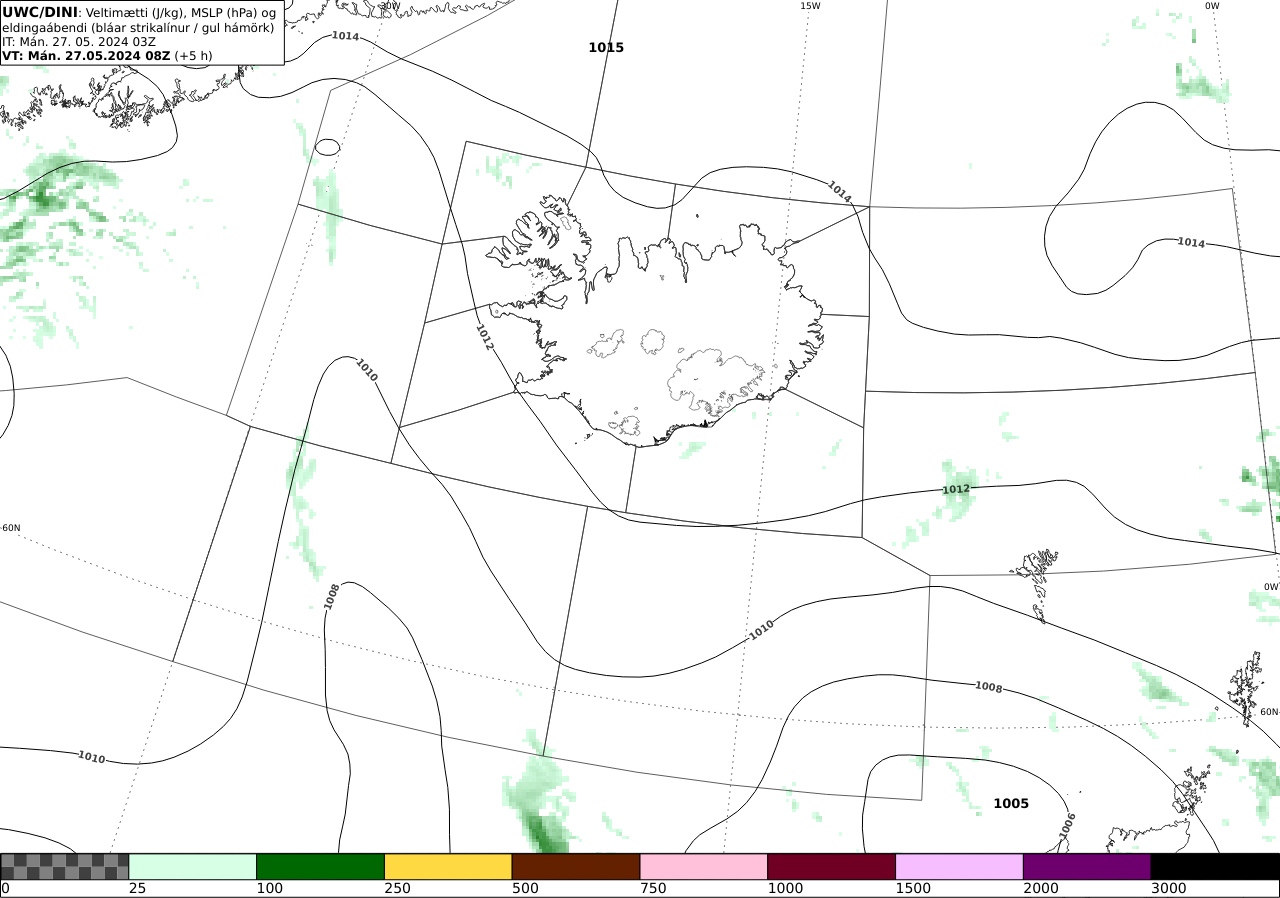Click the bold 1005 low pressure label
Image resolution: width=1280 pixels, height=898 pixels.
1011,803
